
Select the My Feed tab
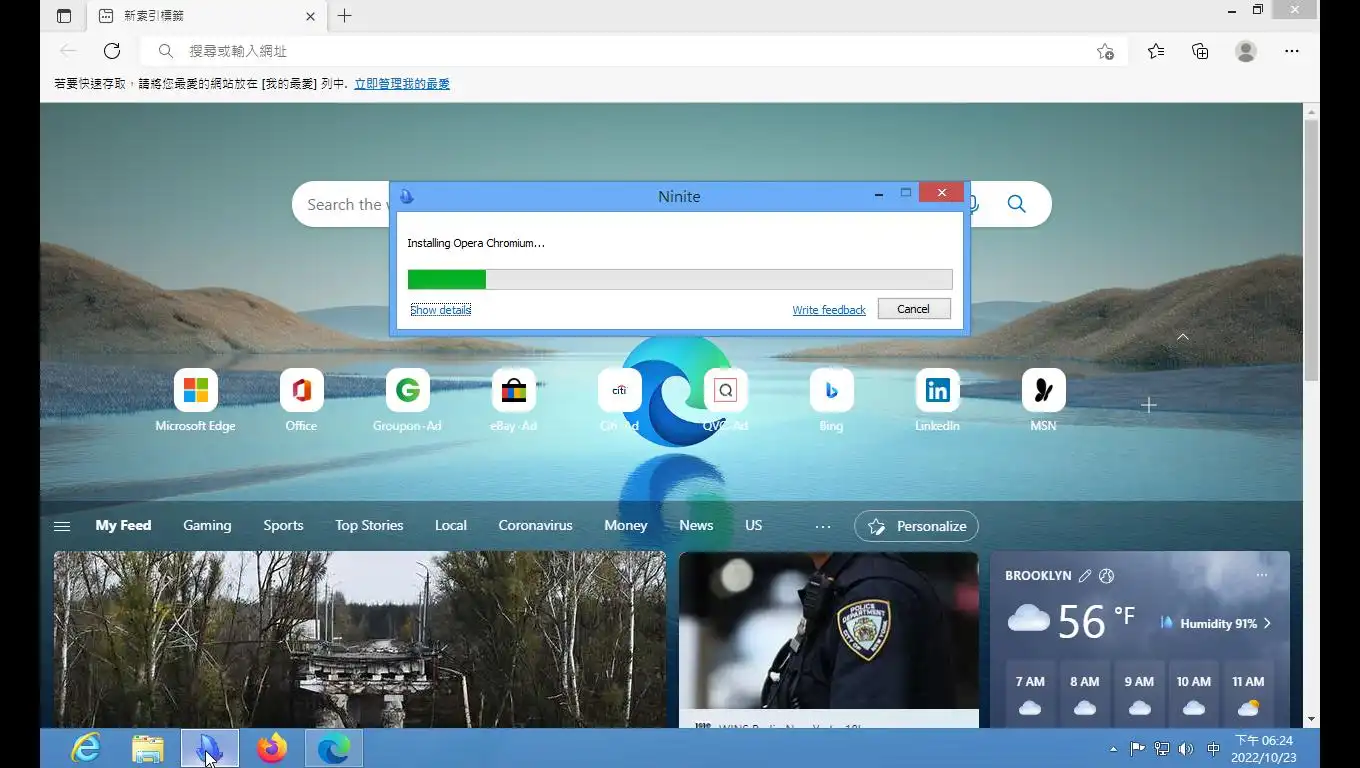[123, 525]
